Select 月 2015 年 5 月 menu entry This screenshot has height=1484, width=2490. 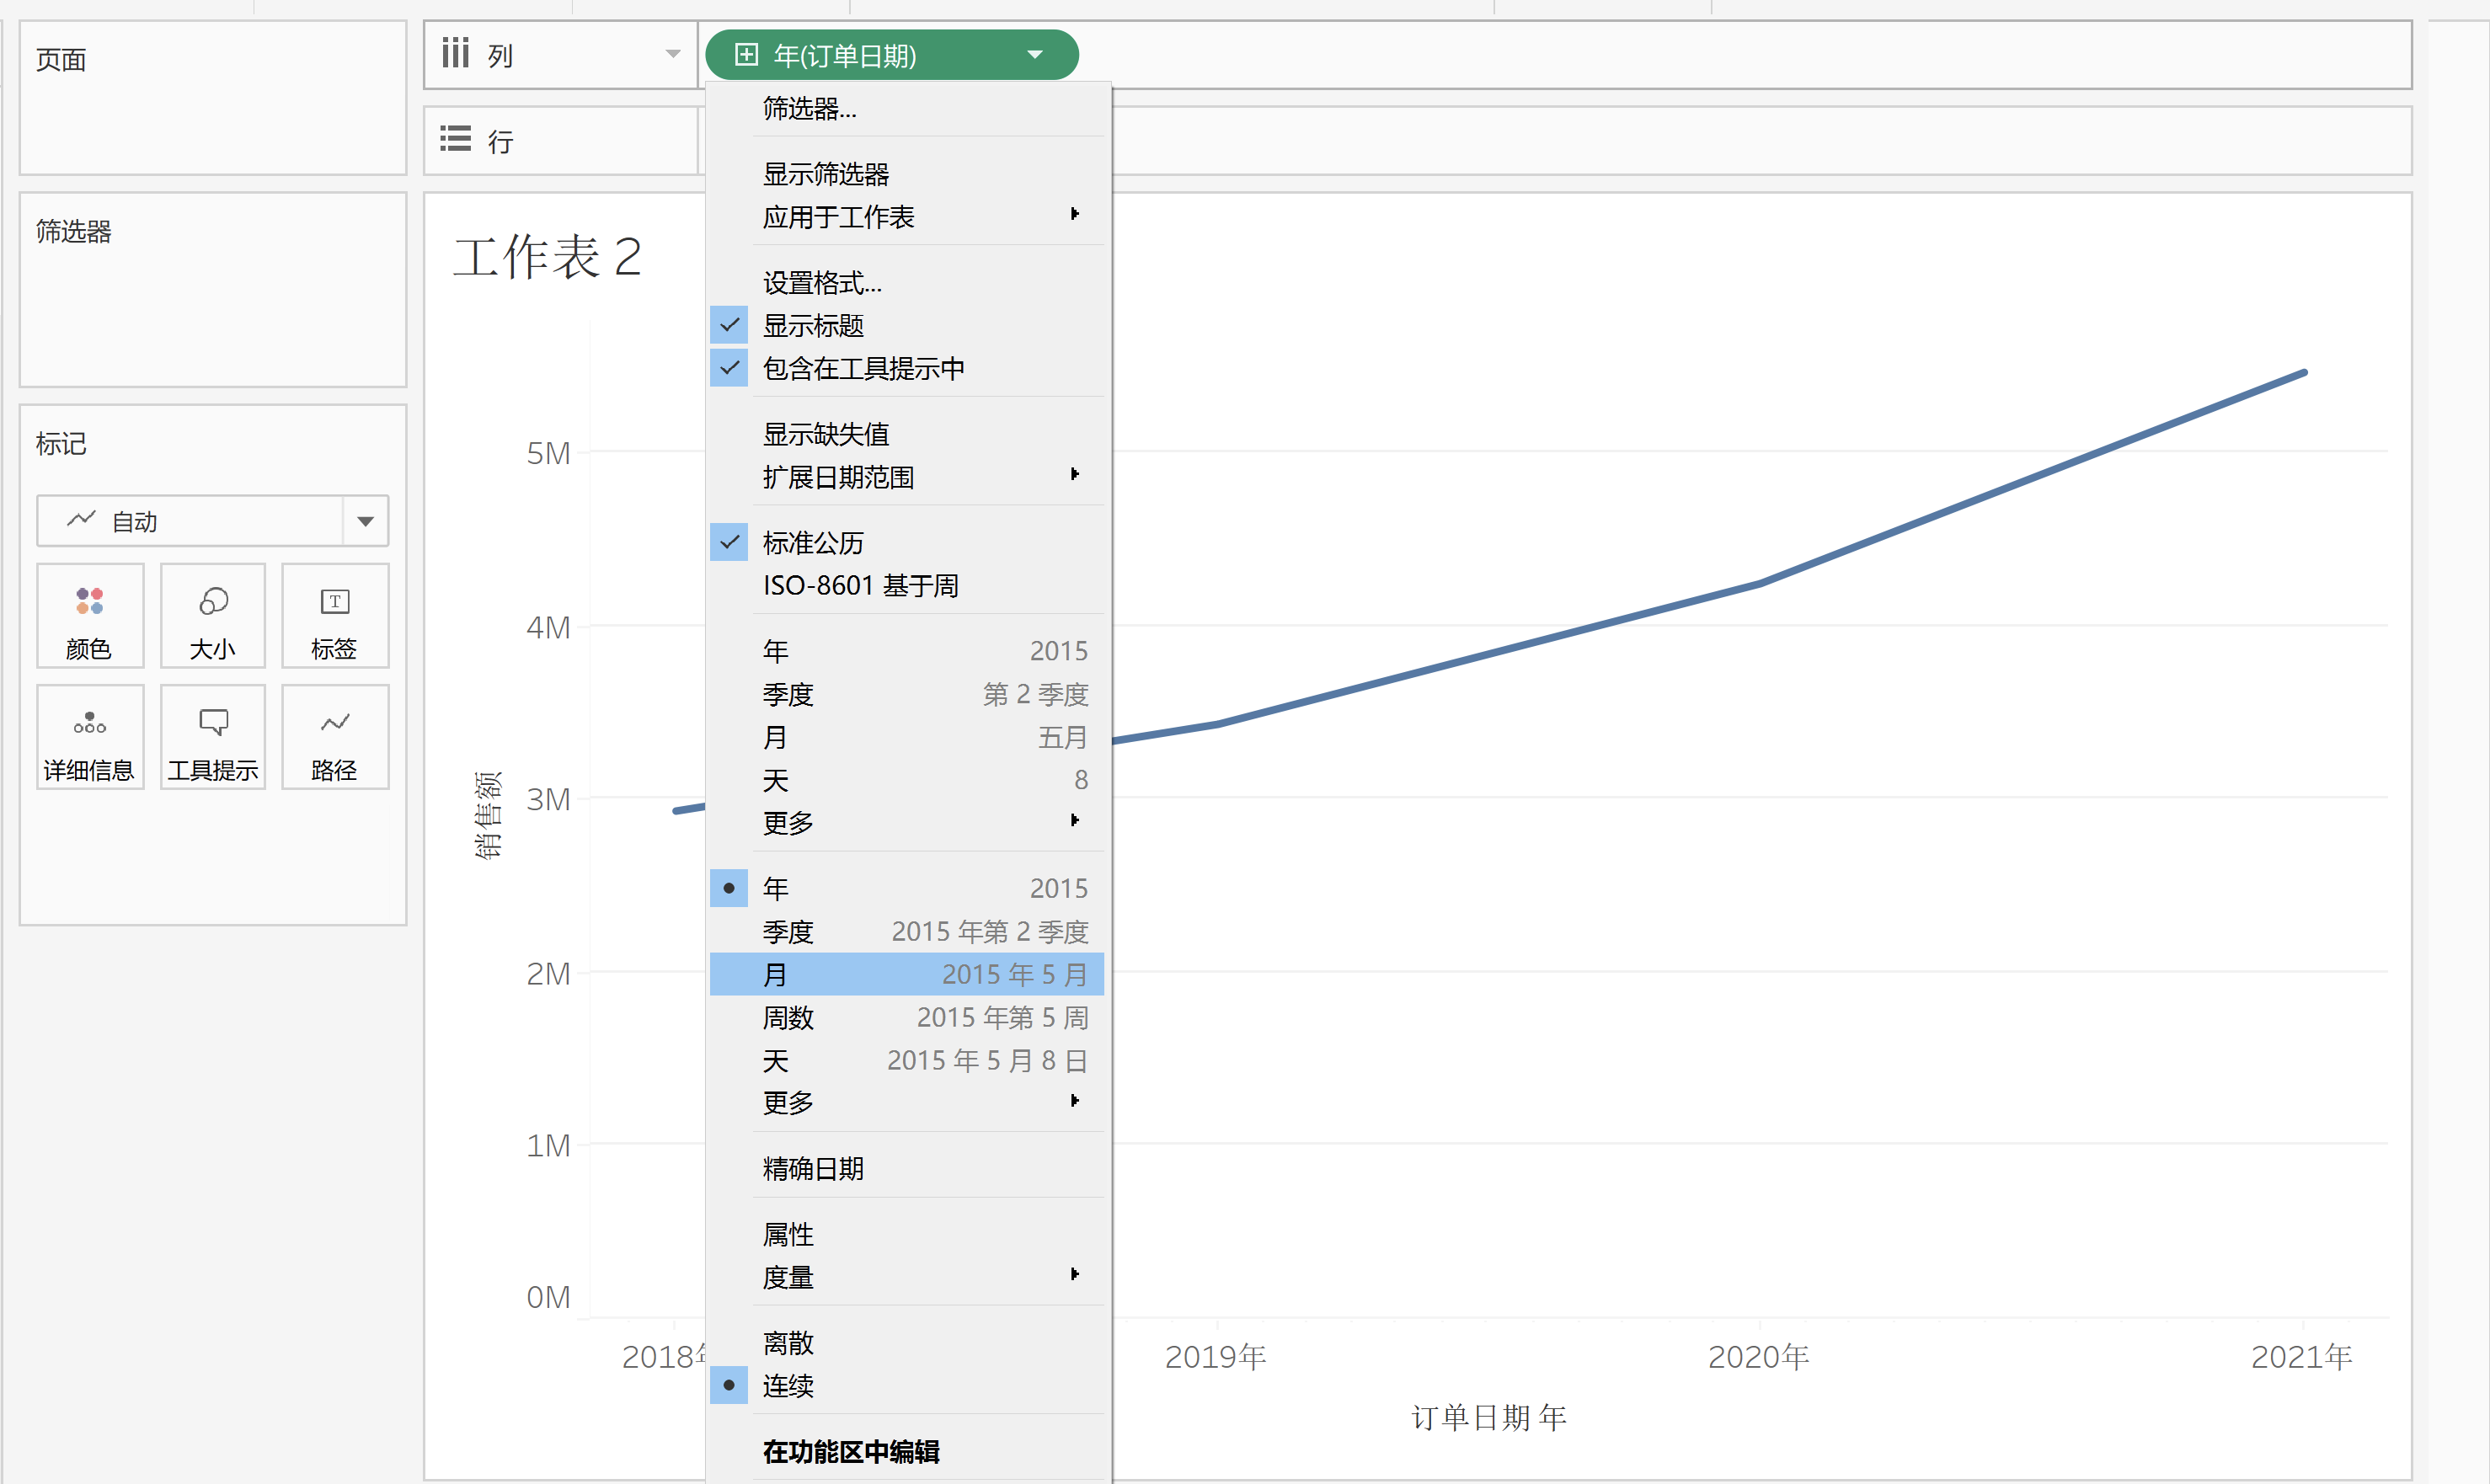[907, 974]
